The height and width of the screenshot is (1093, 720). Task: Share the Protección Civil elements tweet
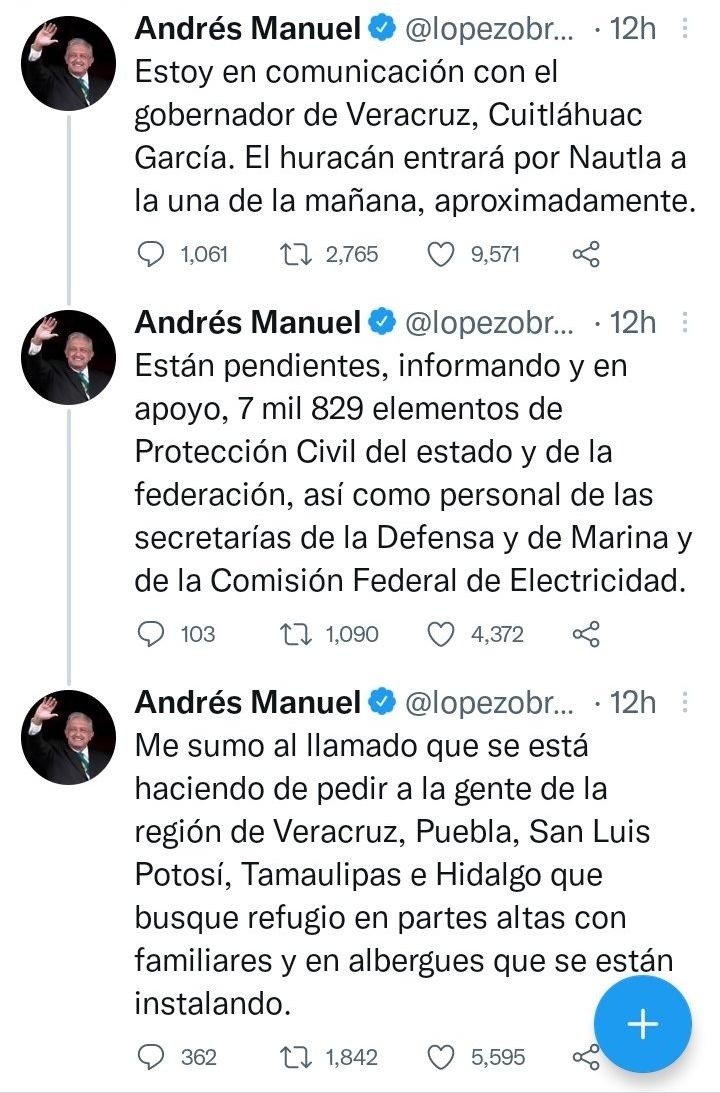(x=585, y=633)
